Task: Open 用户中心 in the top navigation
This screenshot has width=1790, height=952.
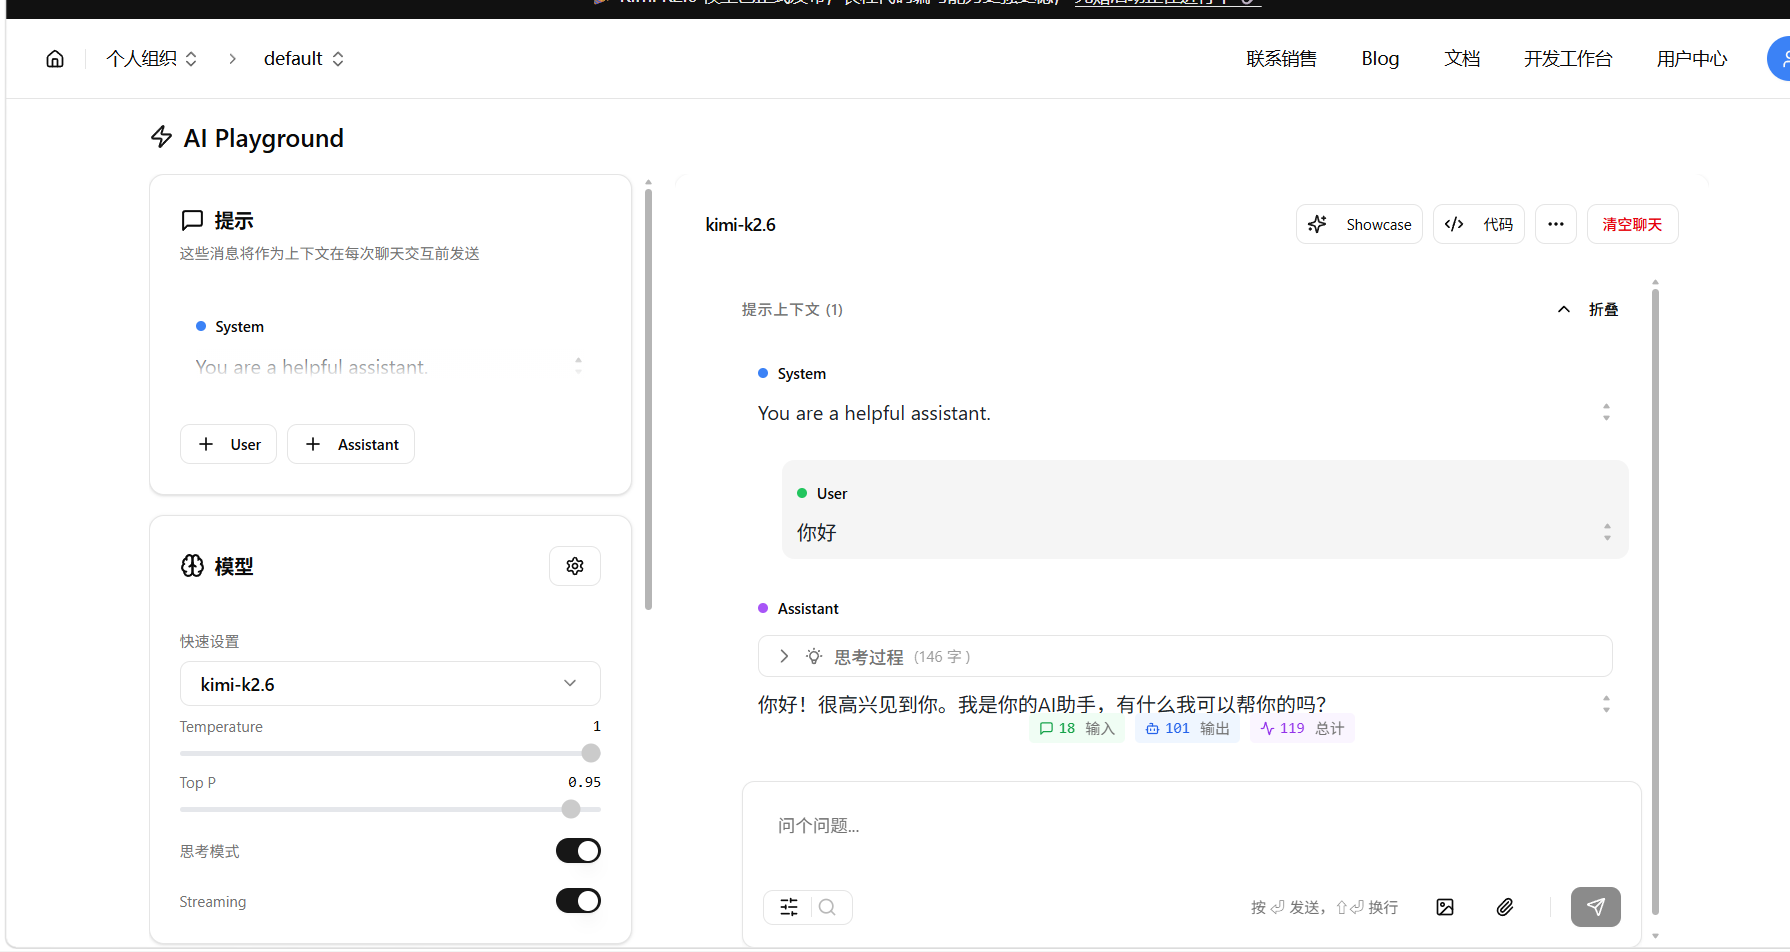Action: click(1692, 59)
